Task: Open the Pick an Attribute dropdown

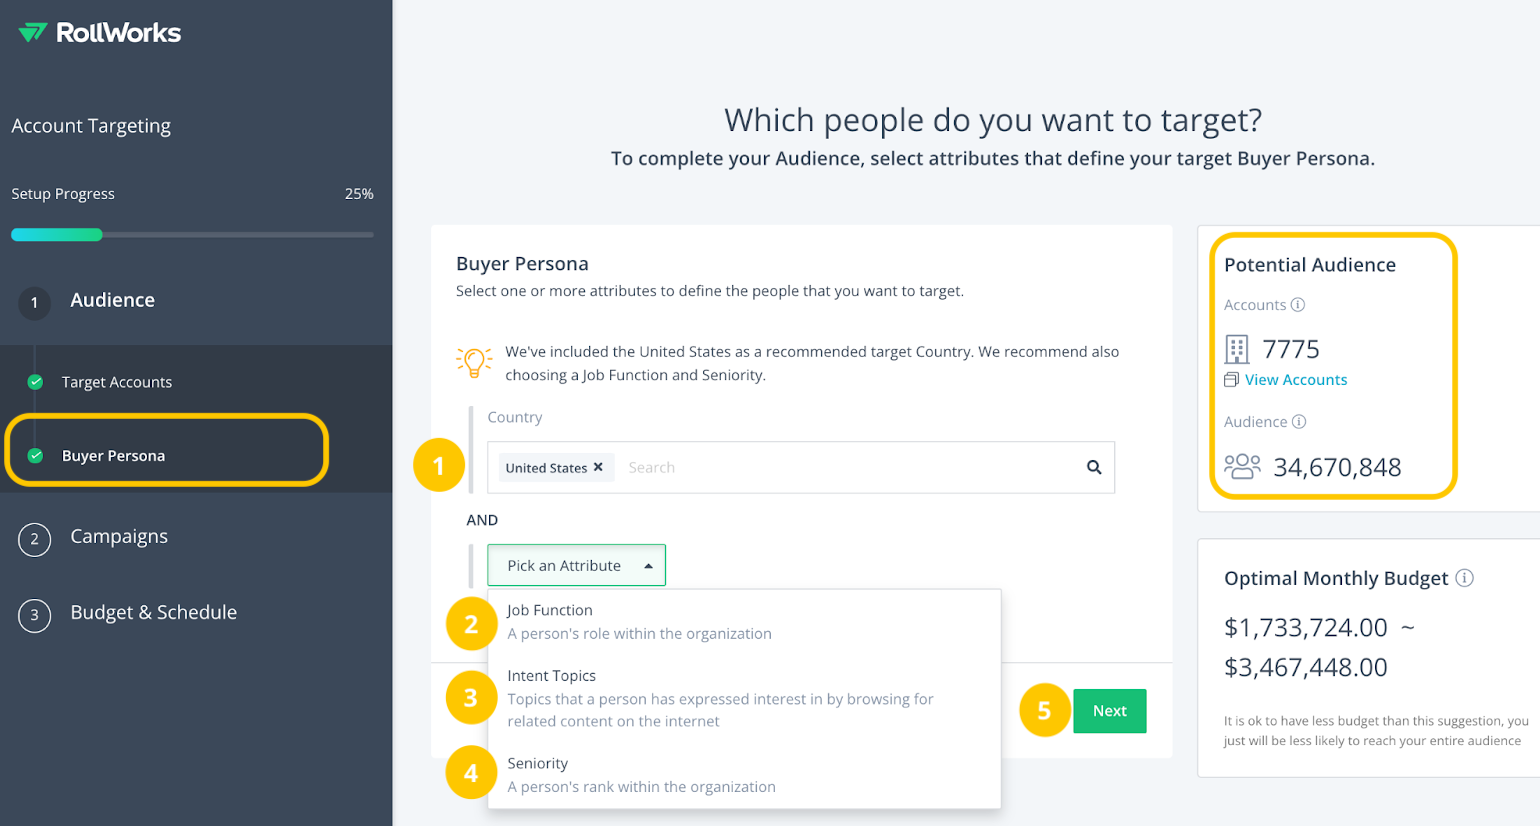Action: pos(576,565)
